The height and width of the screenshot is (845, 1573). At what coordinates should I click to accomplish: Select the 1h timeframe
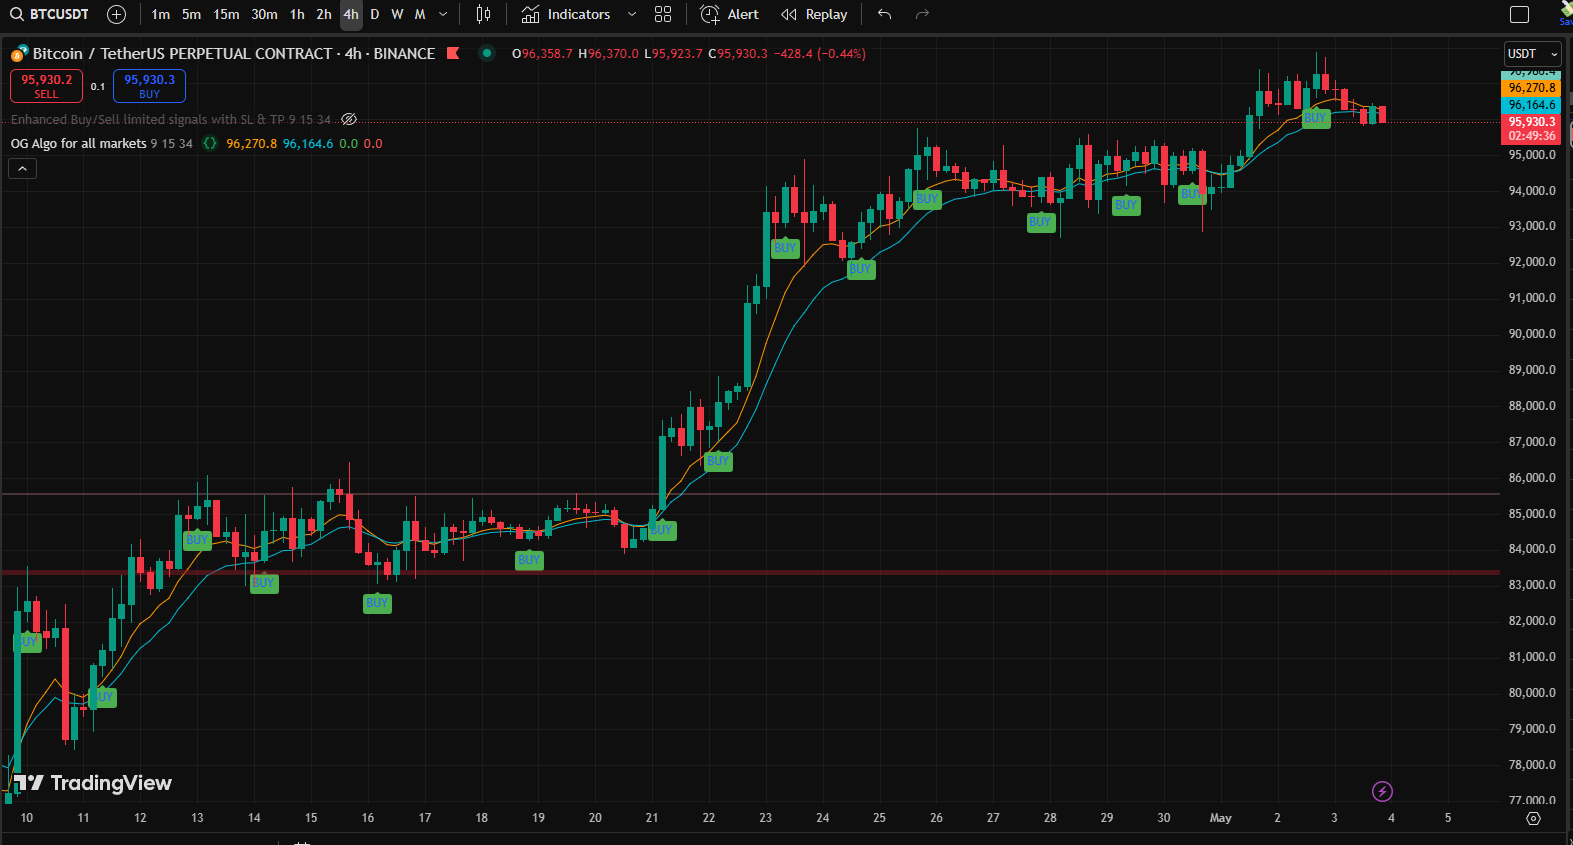(297, 14)
